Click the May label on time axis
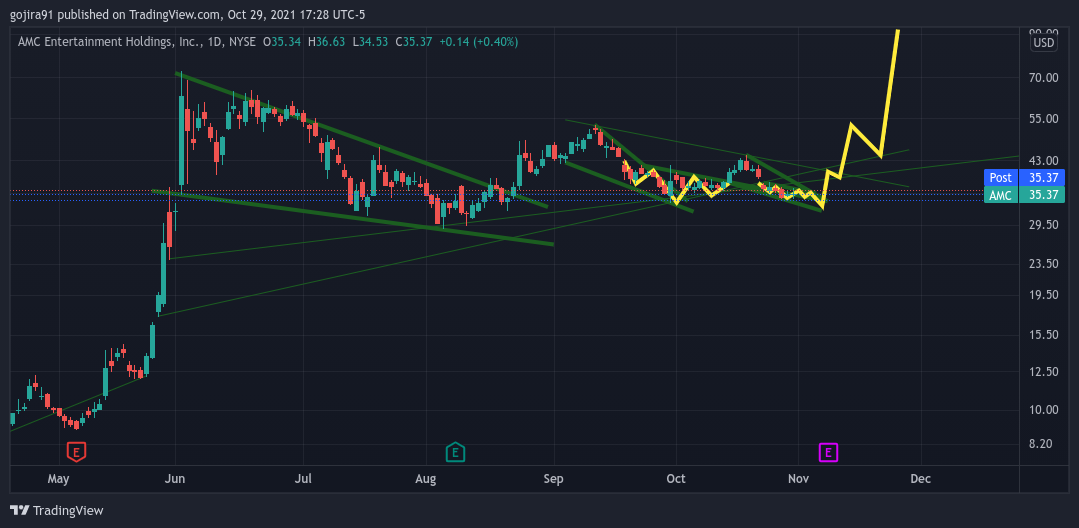 pos(59,478)
